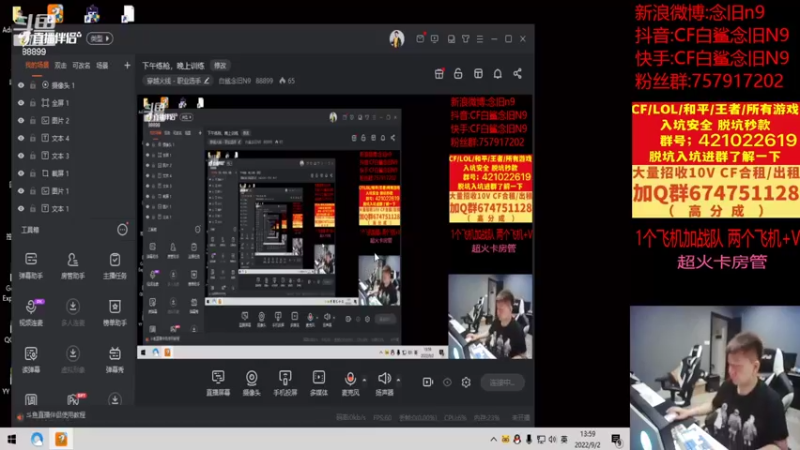Viewport: 800px width, 450px height.
Task: Add a new scene with plus icon
Action: 127,65
